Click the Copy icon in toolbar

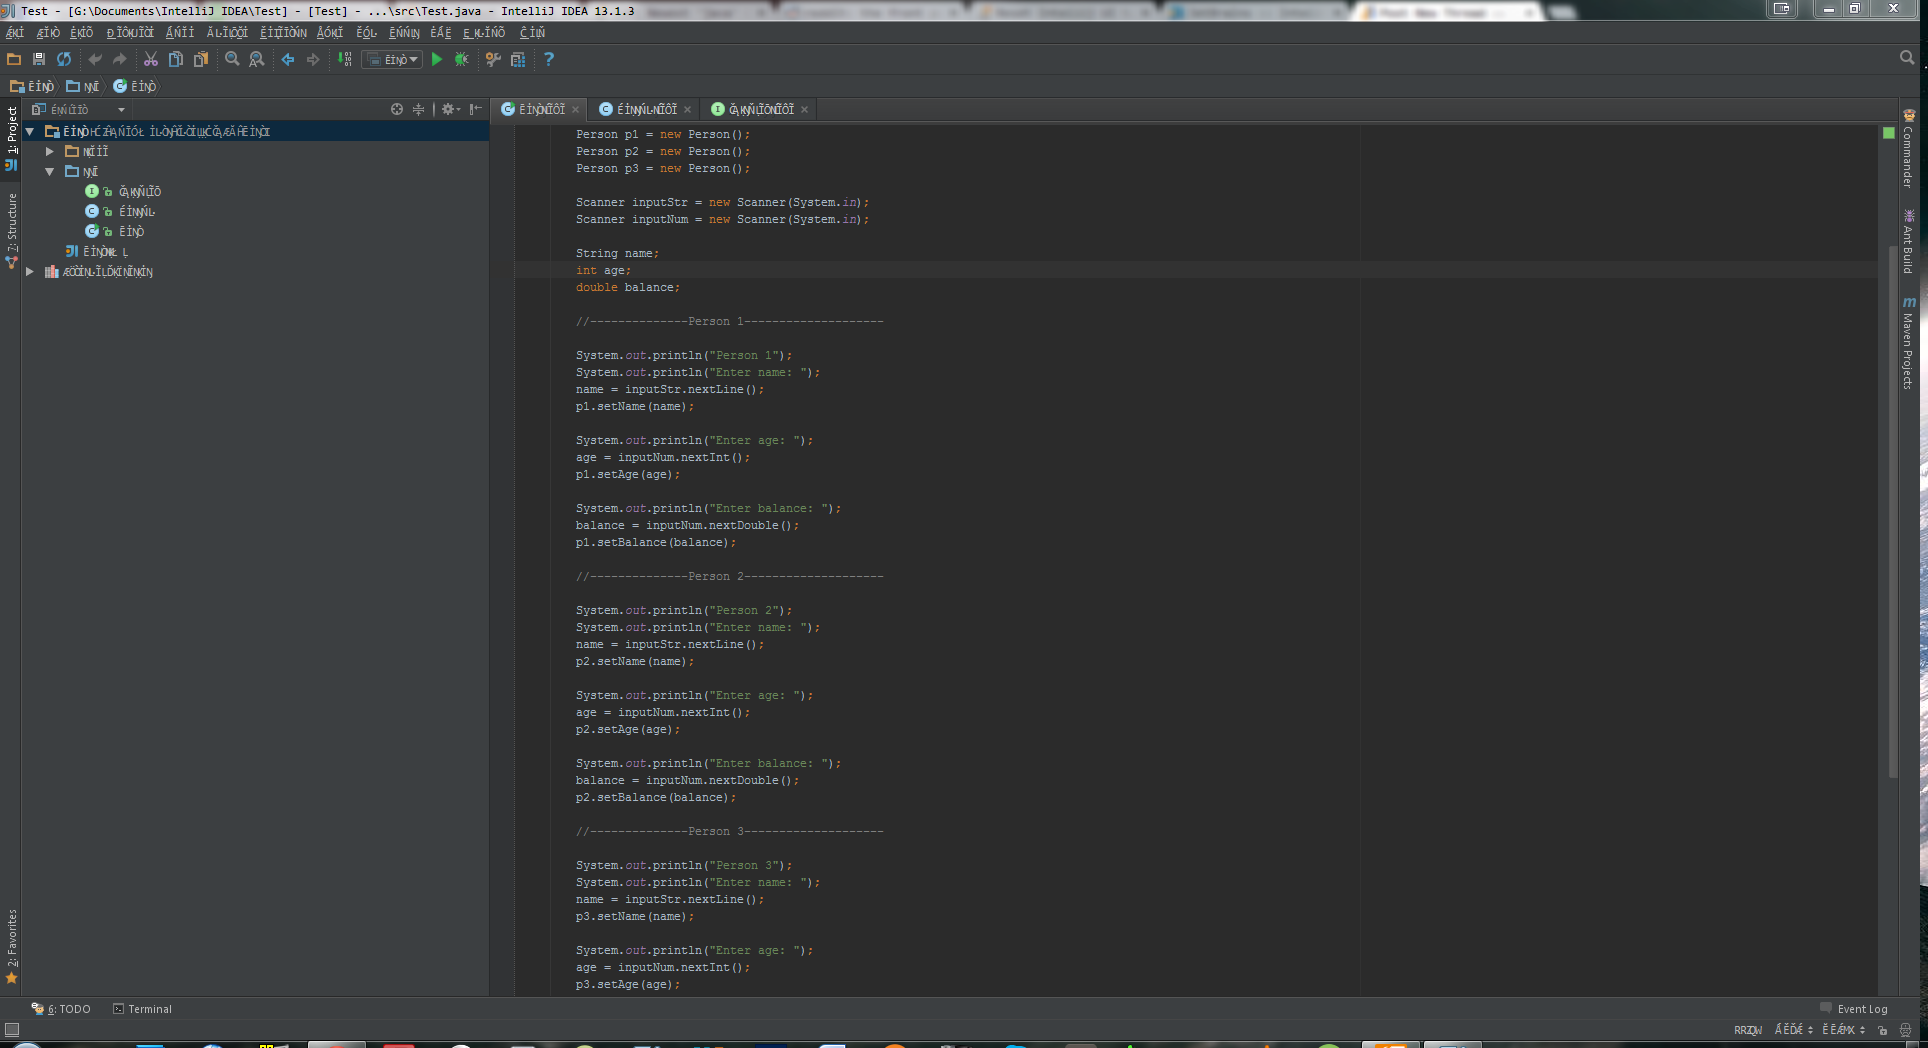click(176, 60)
